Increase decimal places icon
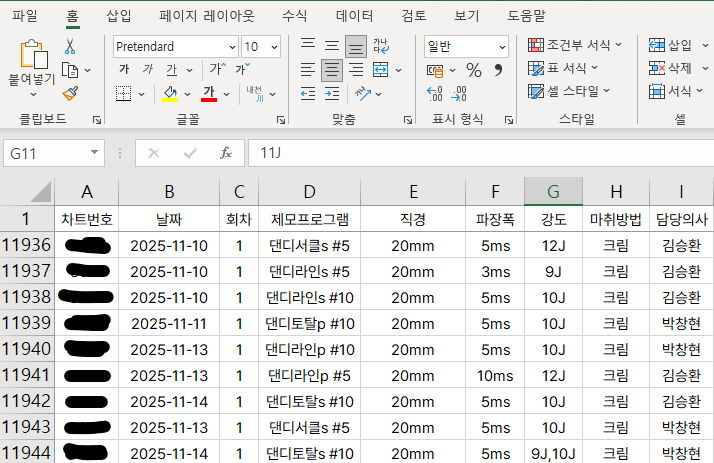 click(x=435, y=93)
